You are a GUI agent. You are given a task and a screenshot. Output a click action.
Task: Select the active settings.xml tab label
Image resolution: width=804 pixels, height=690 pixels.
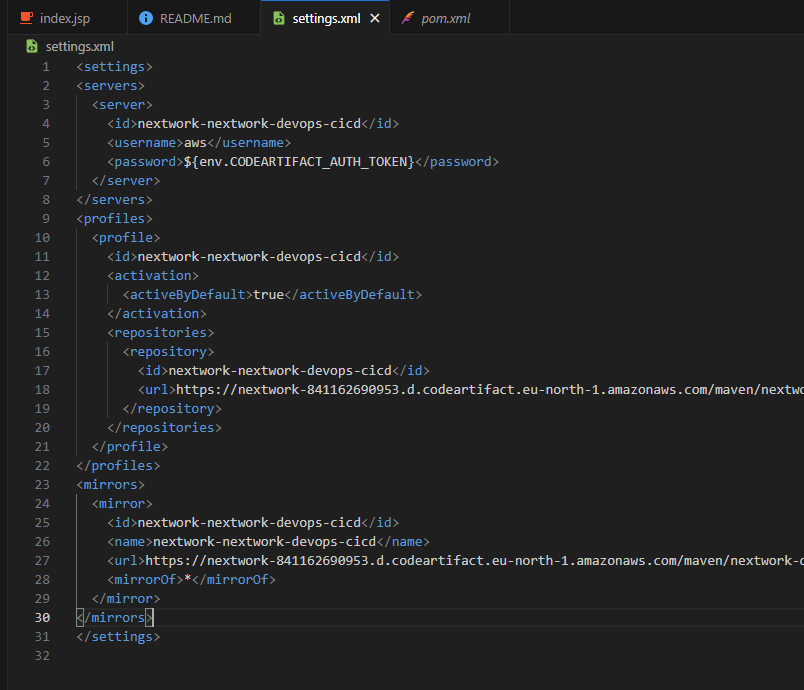click(x=325, y=17)
